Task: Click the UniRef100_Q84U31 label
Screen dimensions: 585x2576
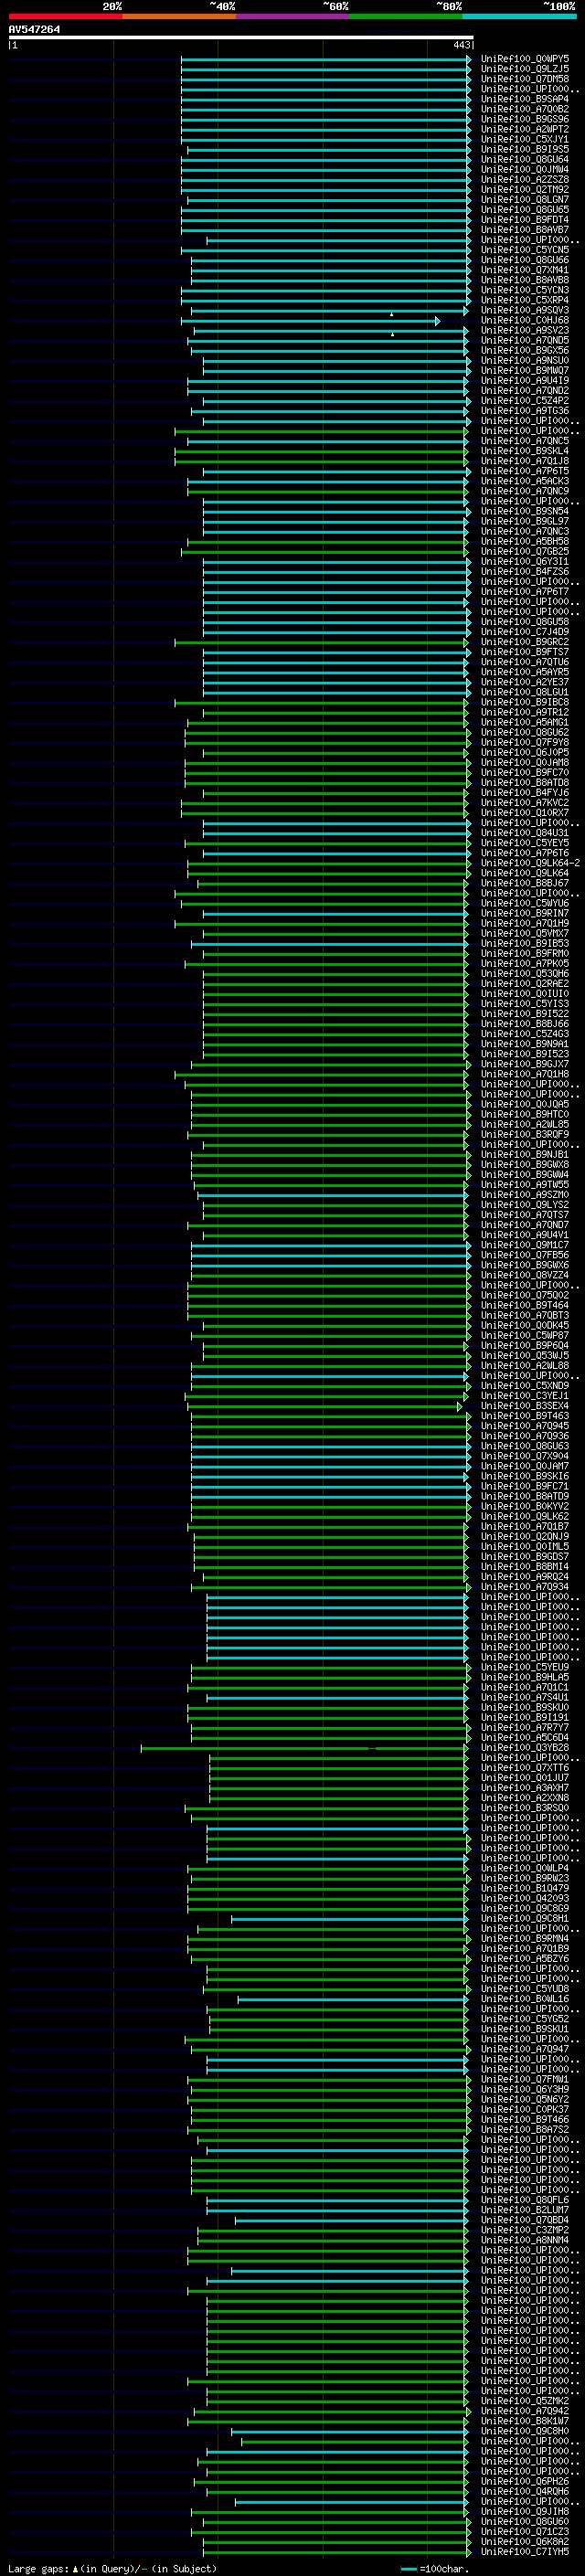Action: 525,833
